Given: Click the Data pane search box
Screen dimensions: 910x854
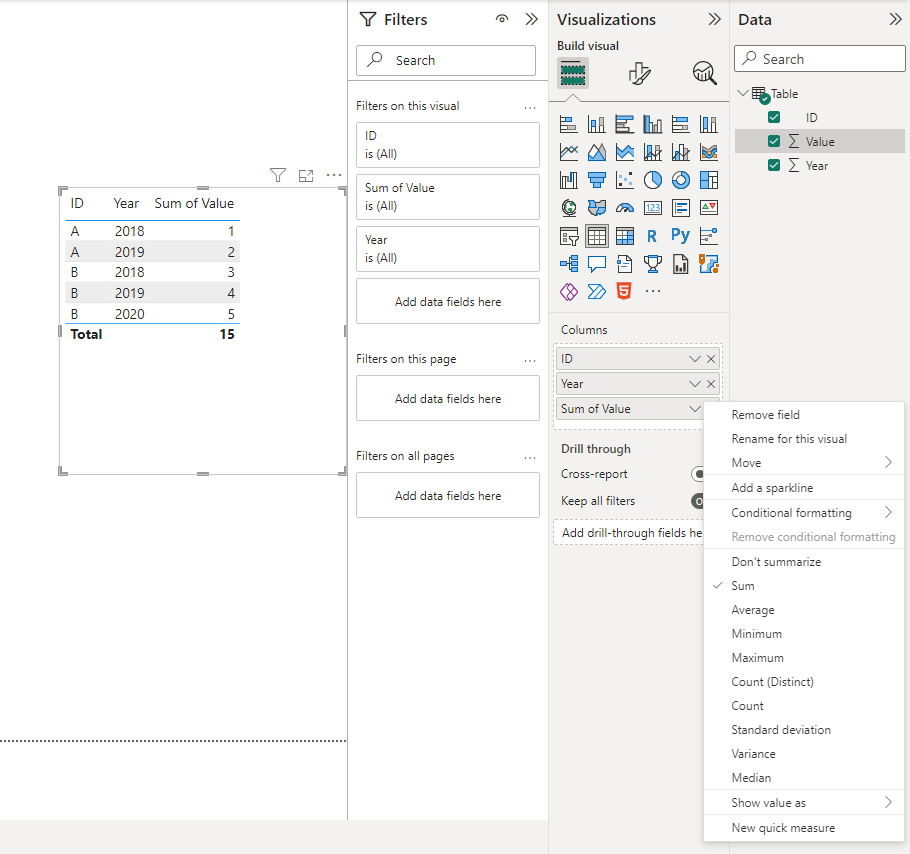Looking at the screenshot, I should 819,59.
